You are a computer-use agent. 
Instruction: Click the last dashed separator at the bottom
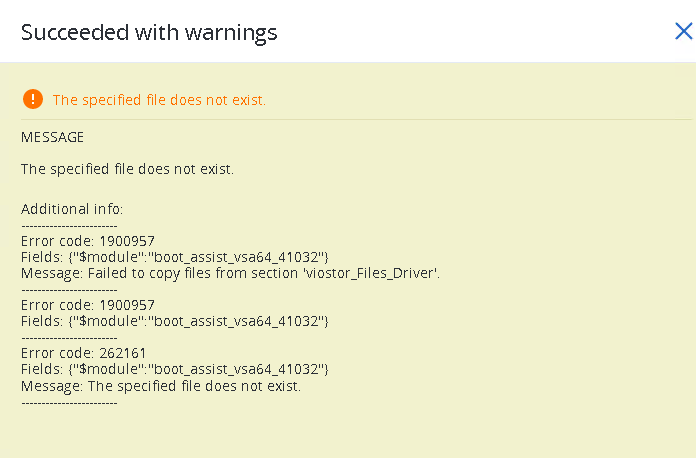tap(69, 402)
